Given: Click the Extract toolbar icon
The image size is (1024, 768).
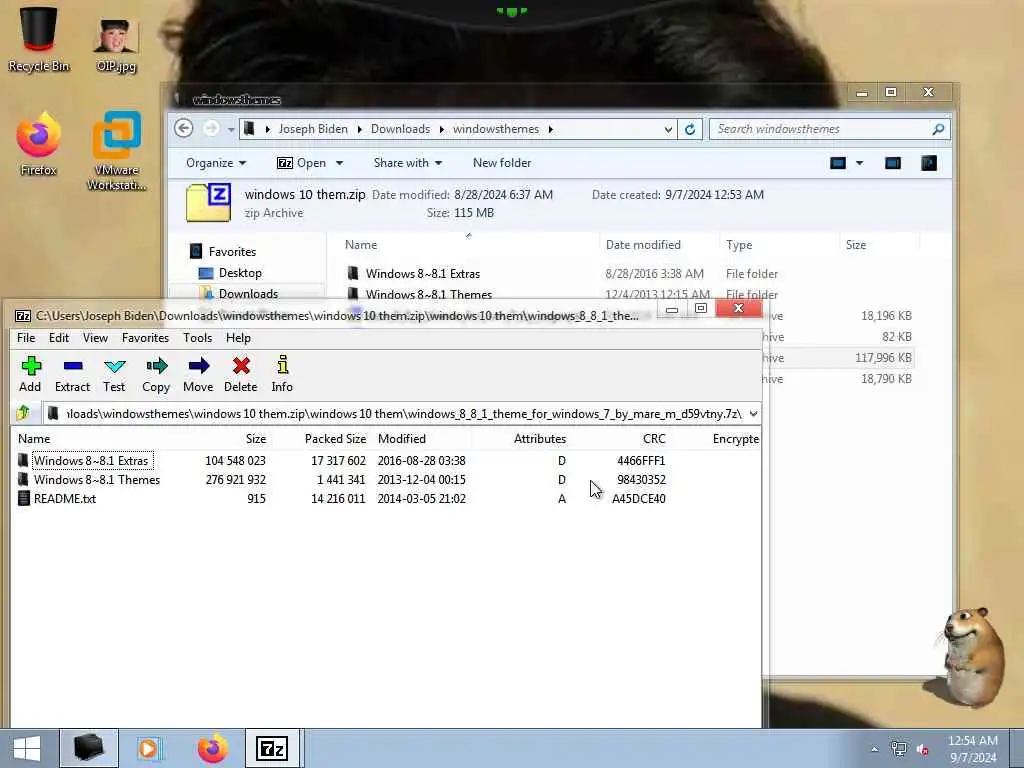Looking at the screenshot, I should [x=72, y=374].
